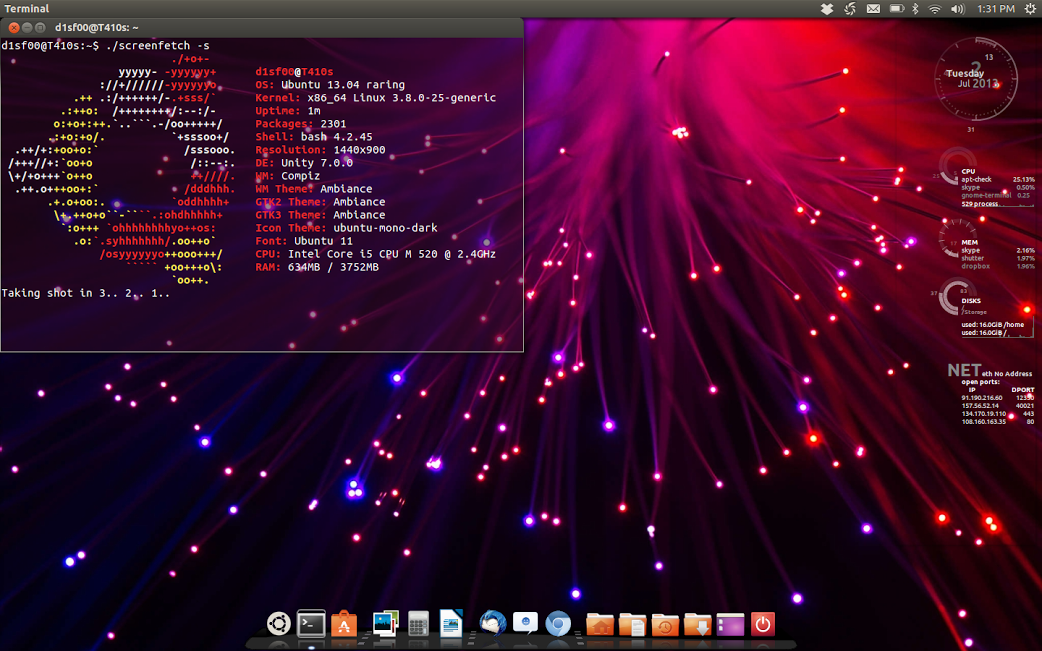The width and height of the screenshot is (1042, 651).
Task: Click the Font: Ubuntu 11 line
Action: (304, 240)
